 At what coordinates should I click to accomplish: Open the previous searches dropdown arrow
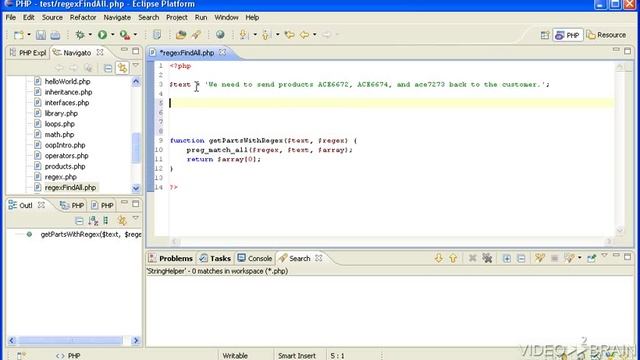point(580,258)
